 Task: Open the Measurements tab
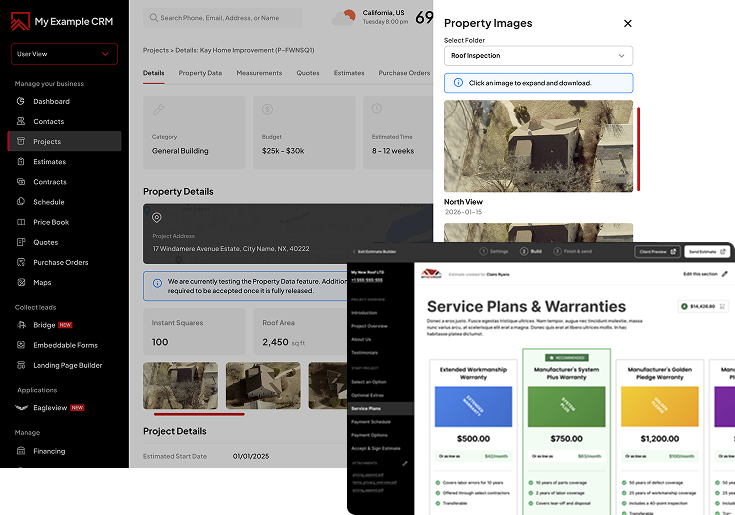point(259,73)
